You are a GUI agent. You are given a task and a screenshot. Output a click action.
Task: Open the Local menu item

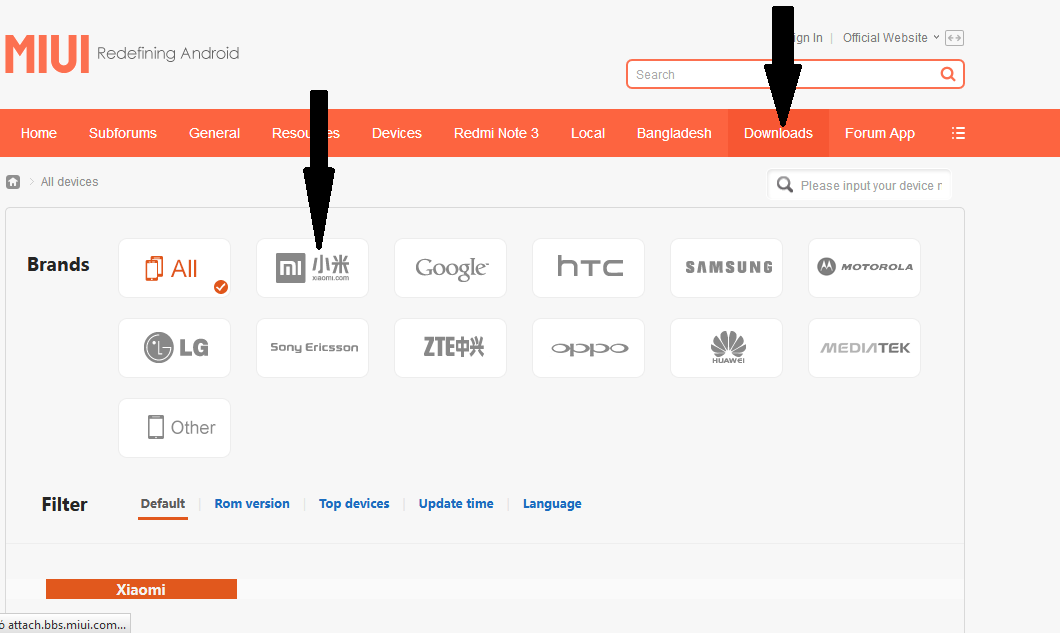587,133
